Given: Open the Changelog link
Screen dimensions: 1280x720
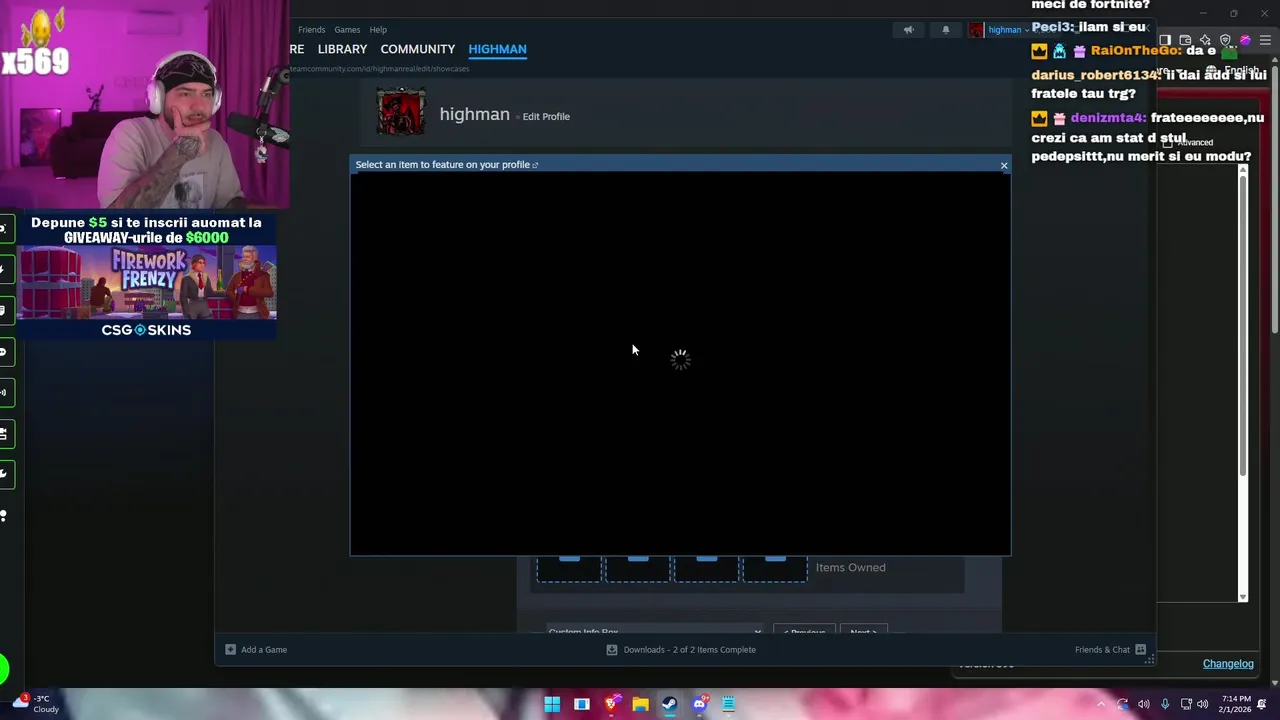Looking at the screenshot, I should (x=1228, y=664).
